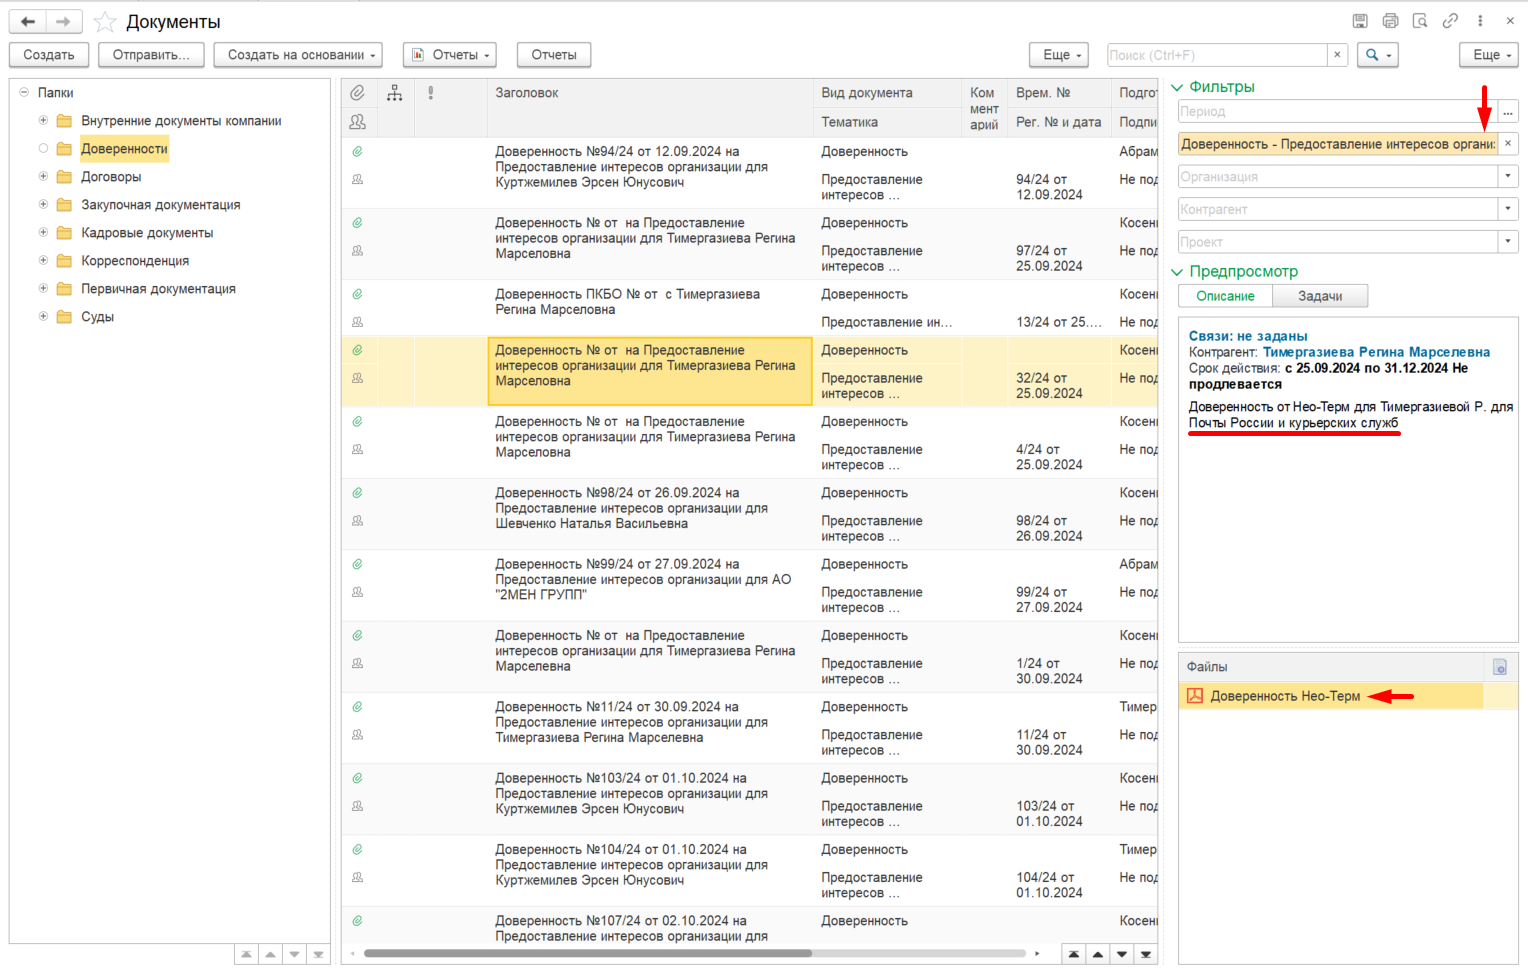Copy link using chain icon
The width and height of the screenshot is (1528, 975).
[1450, 21]
